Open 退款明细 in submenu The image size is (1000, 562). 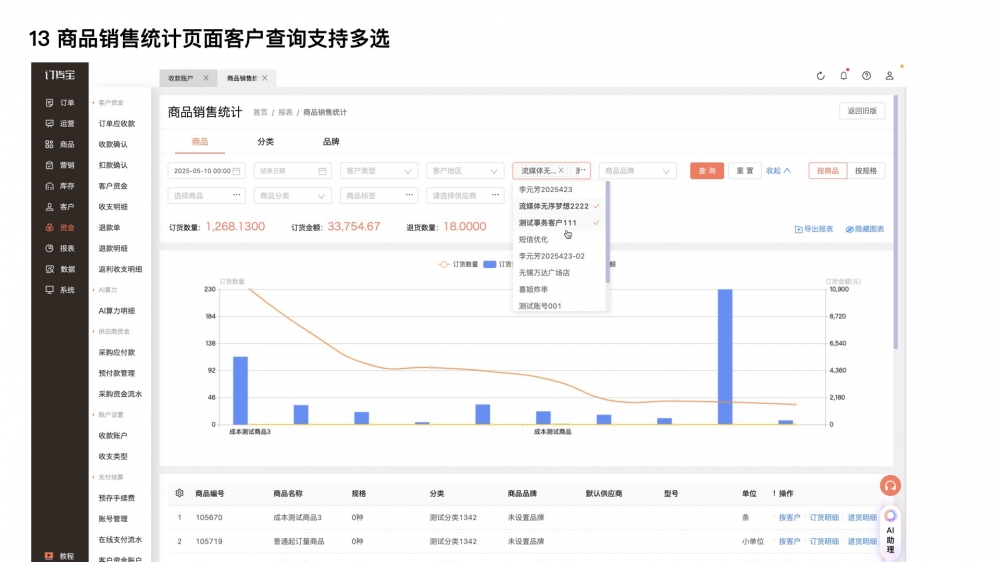coord(113,249)
